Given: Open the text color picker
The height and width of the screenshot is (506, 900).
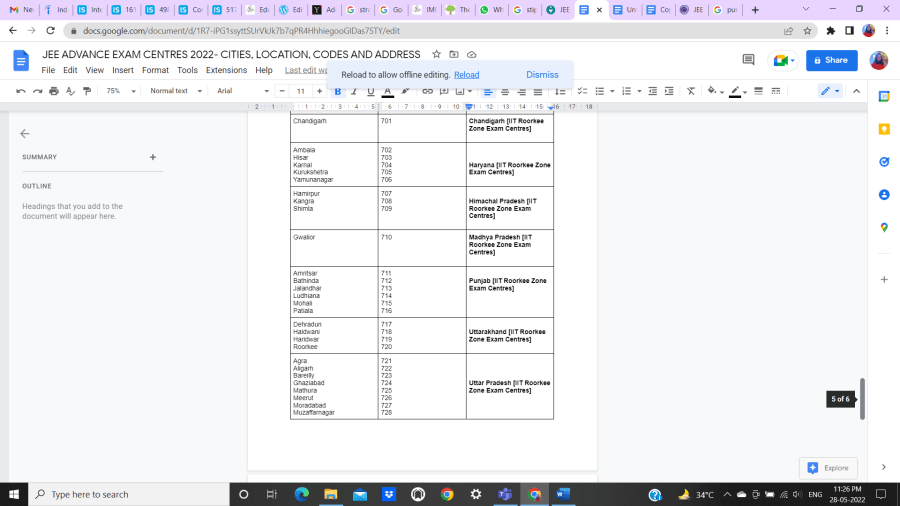Looking at the screenshot, I should pyautogui.click(x=388, y=91).
